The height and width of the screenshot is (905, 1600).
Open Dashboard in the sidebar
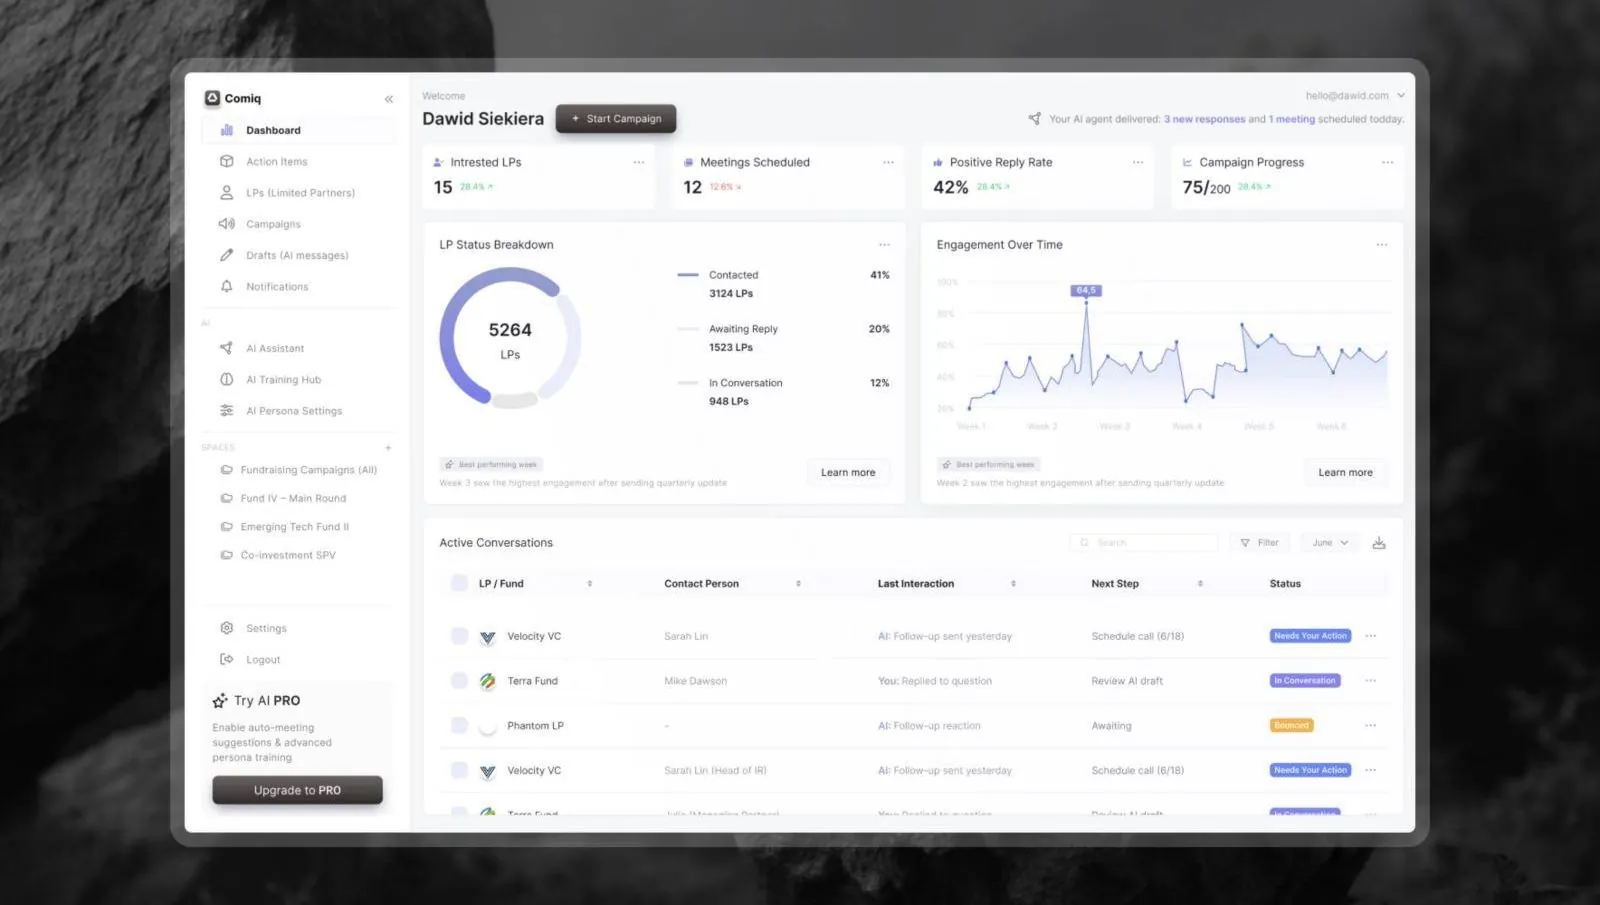pyautogui.click(x=299, y=130)
